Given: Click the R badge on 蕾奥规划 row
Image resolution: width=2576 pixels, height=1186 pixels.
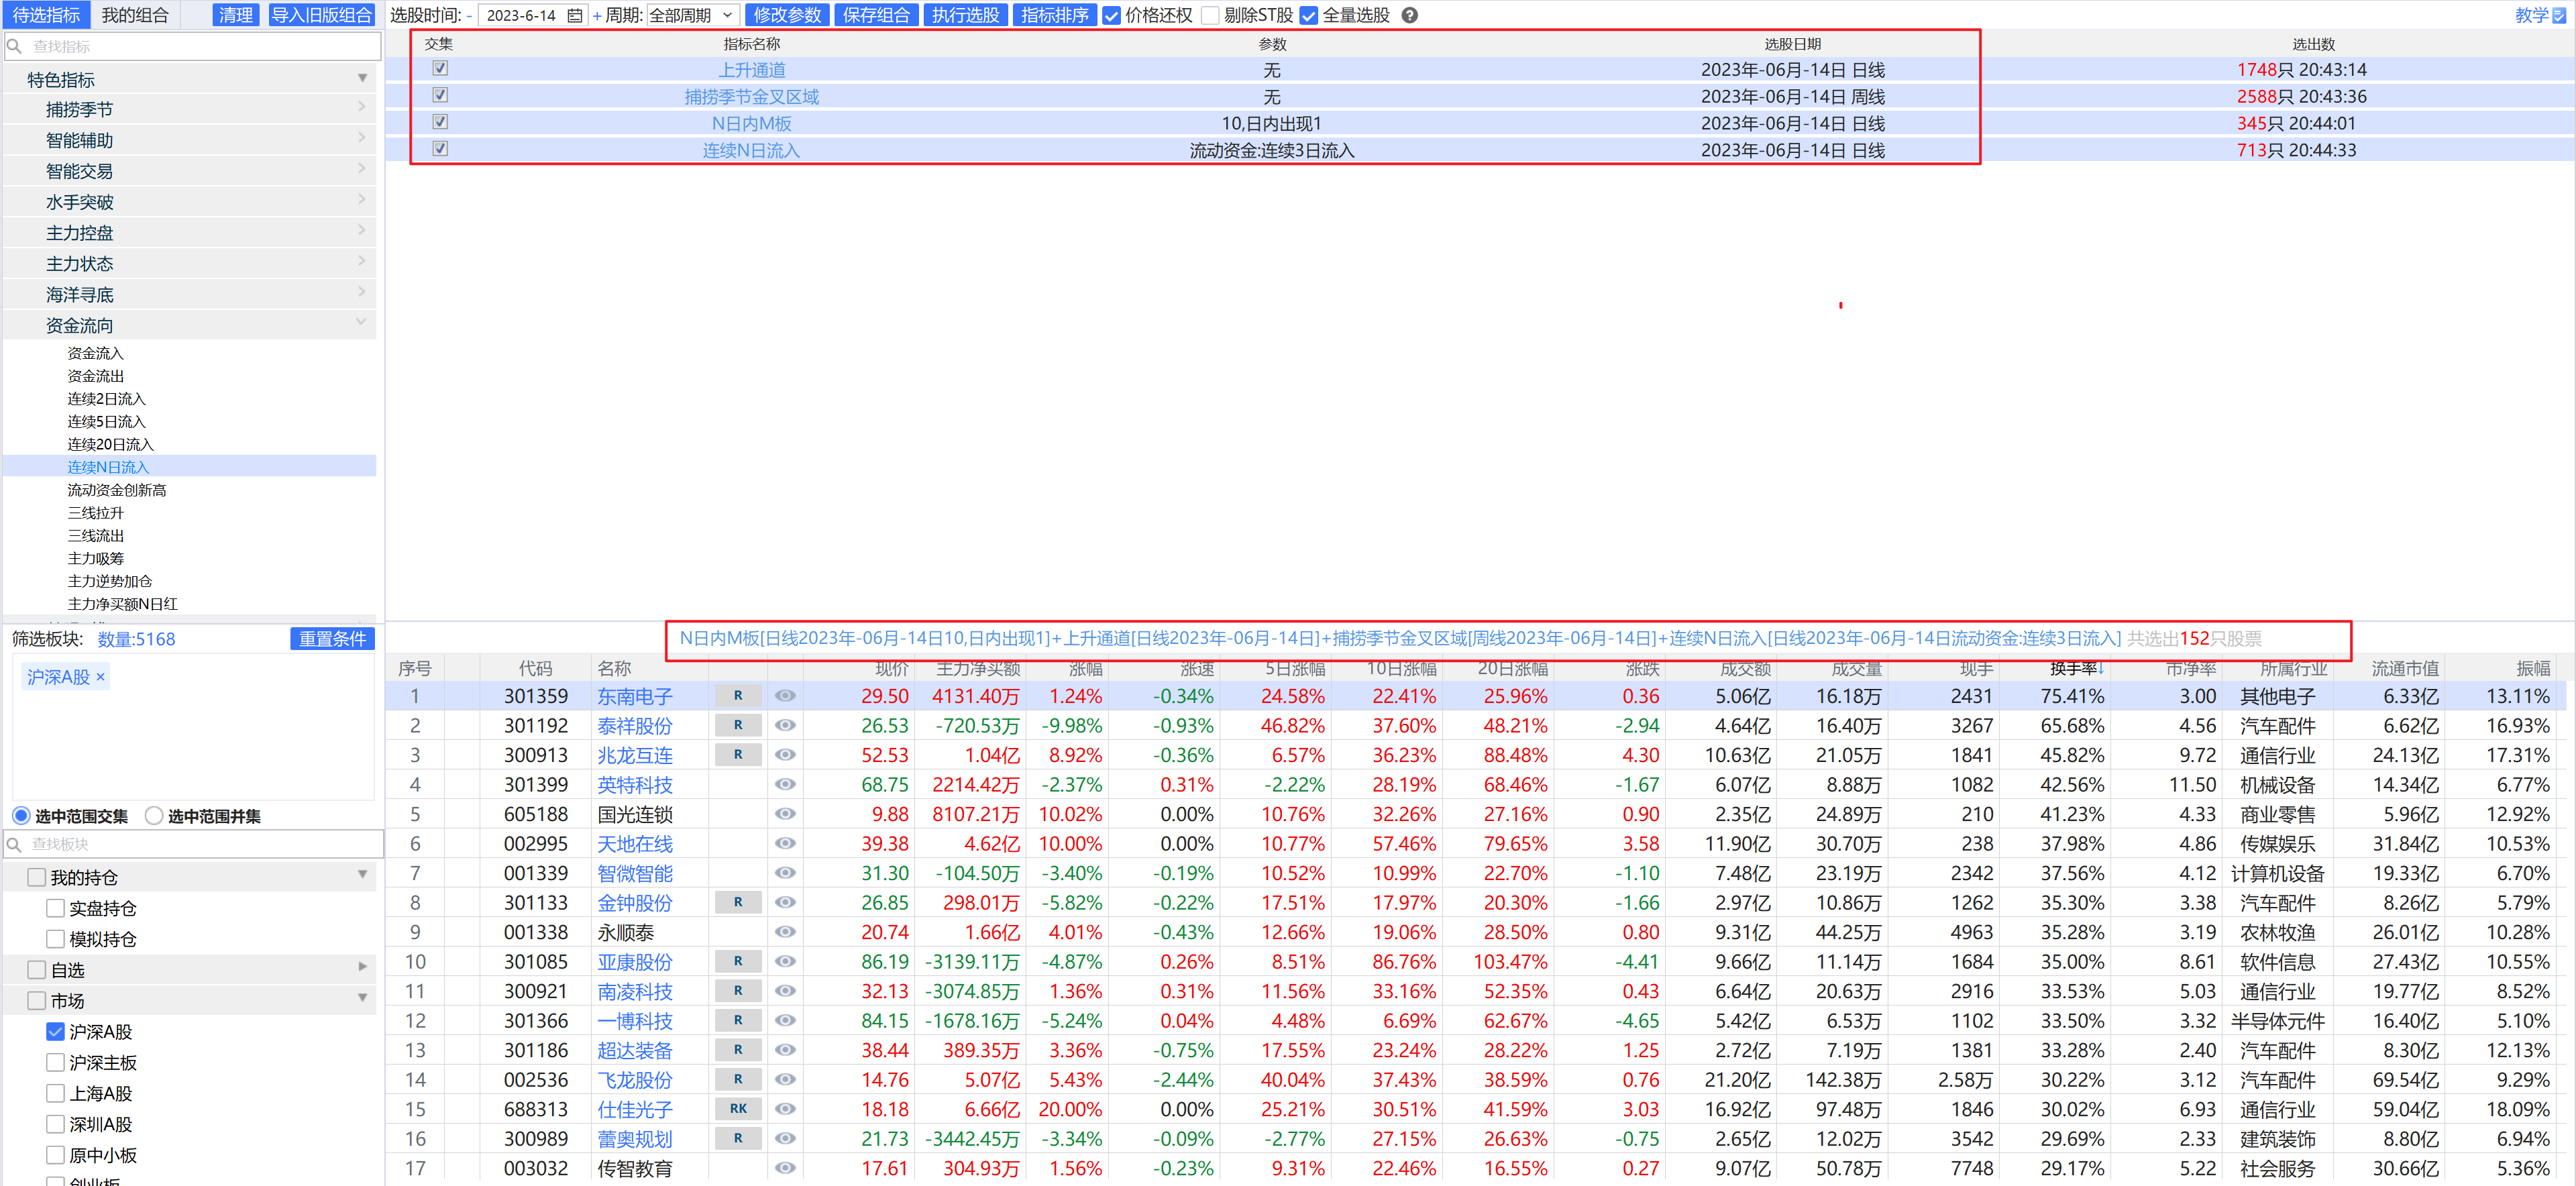Looking at the screenshot, I should click(x=738, y=1139).
